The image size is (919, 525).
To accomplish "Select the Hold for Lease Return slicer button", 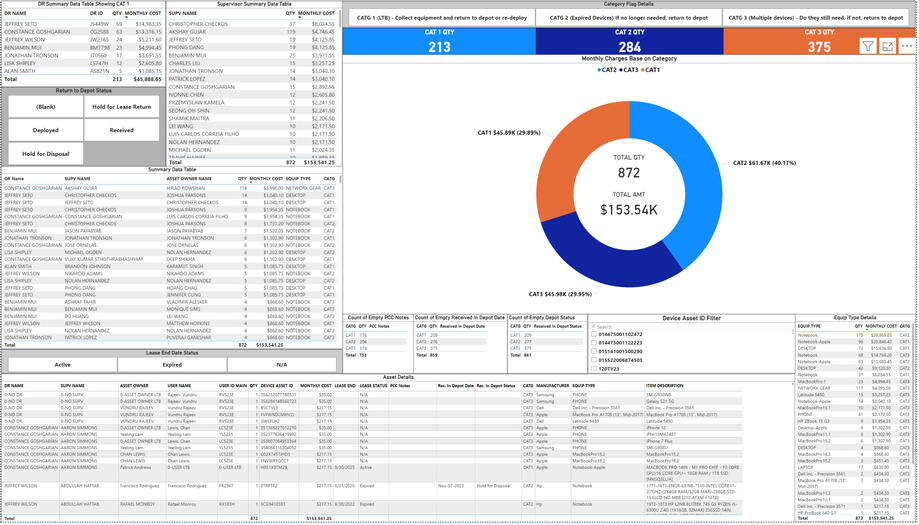I will pyautogui.click(x=121, y=107).
